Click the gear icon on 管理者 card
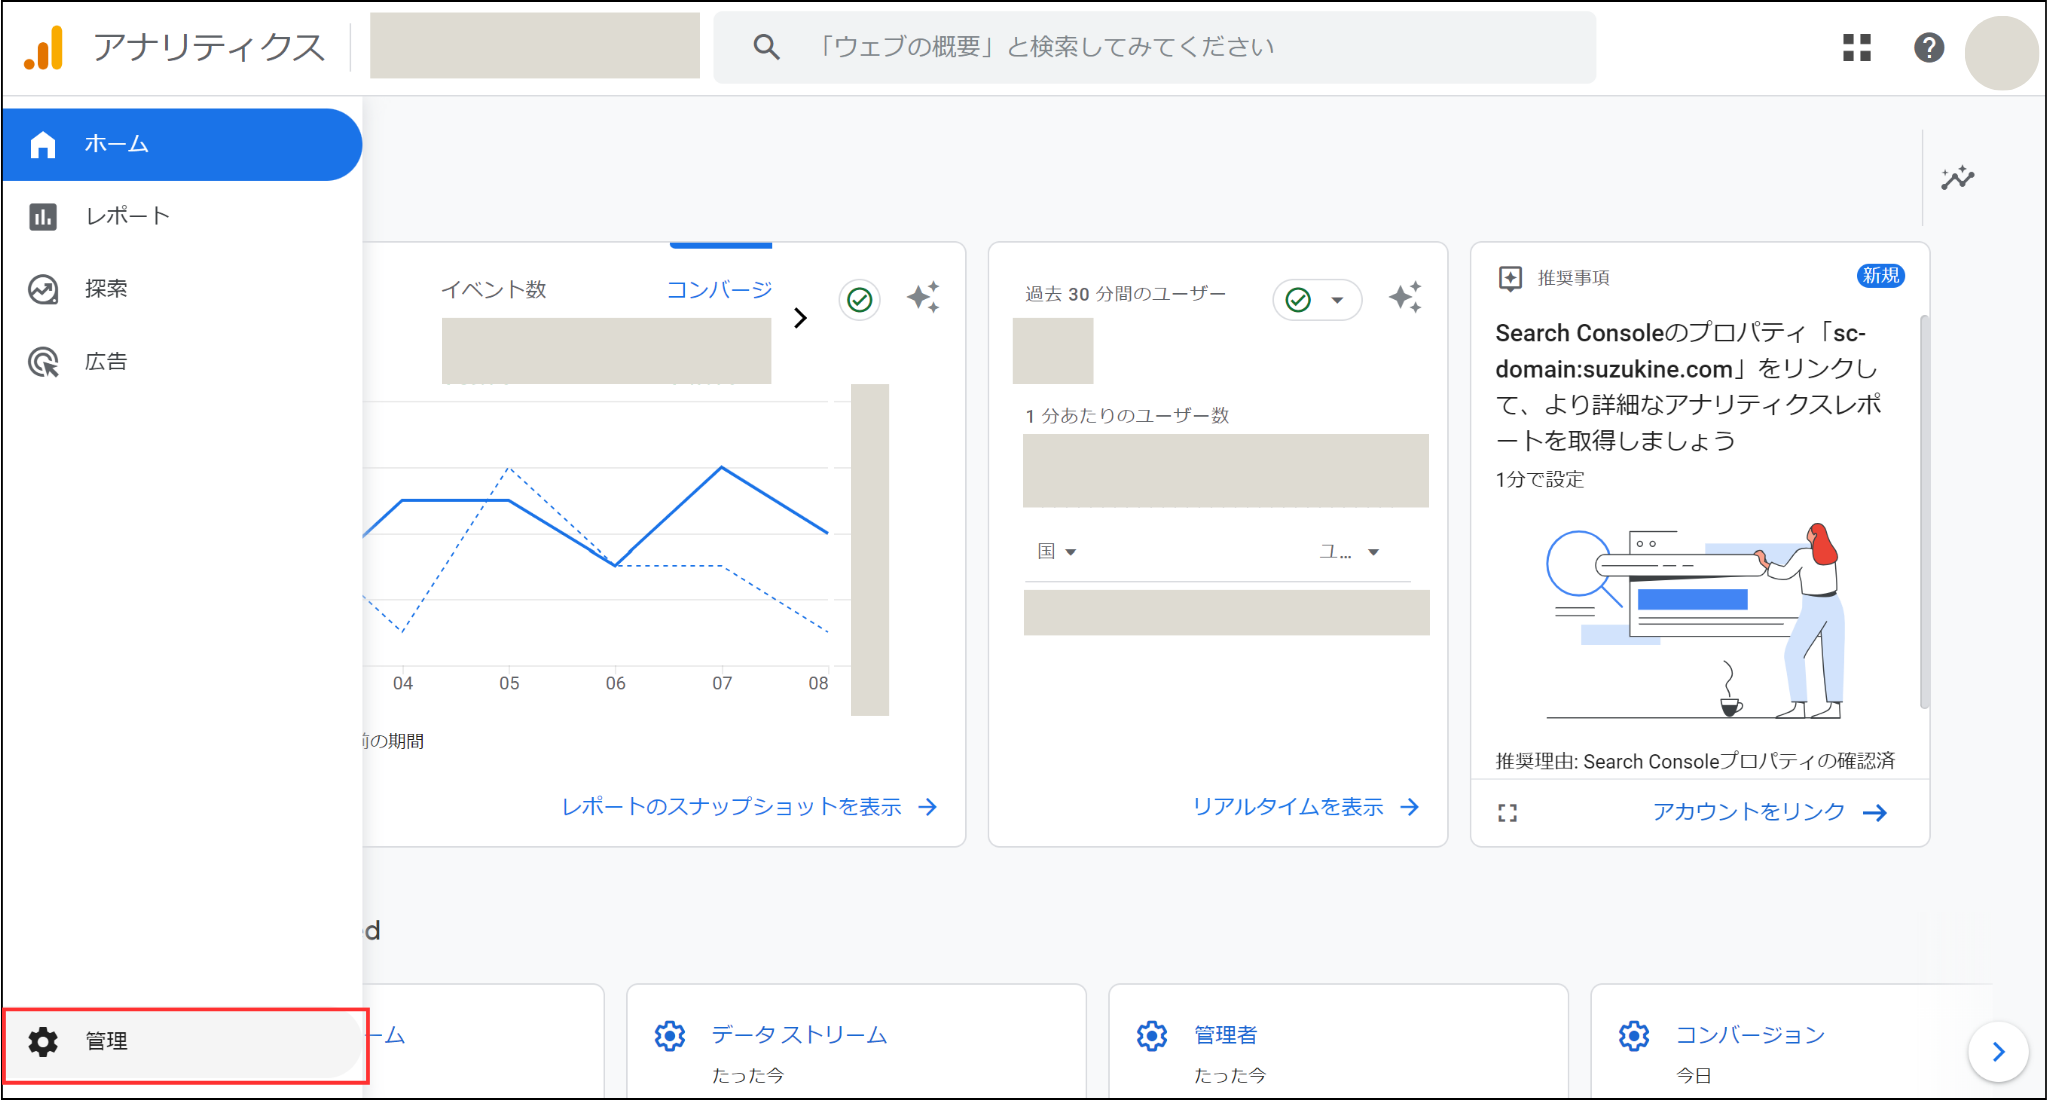This screenshot has width=2048, height=1100. point(1152,1036)
